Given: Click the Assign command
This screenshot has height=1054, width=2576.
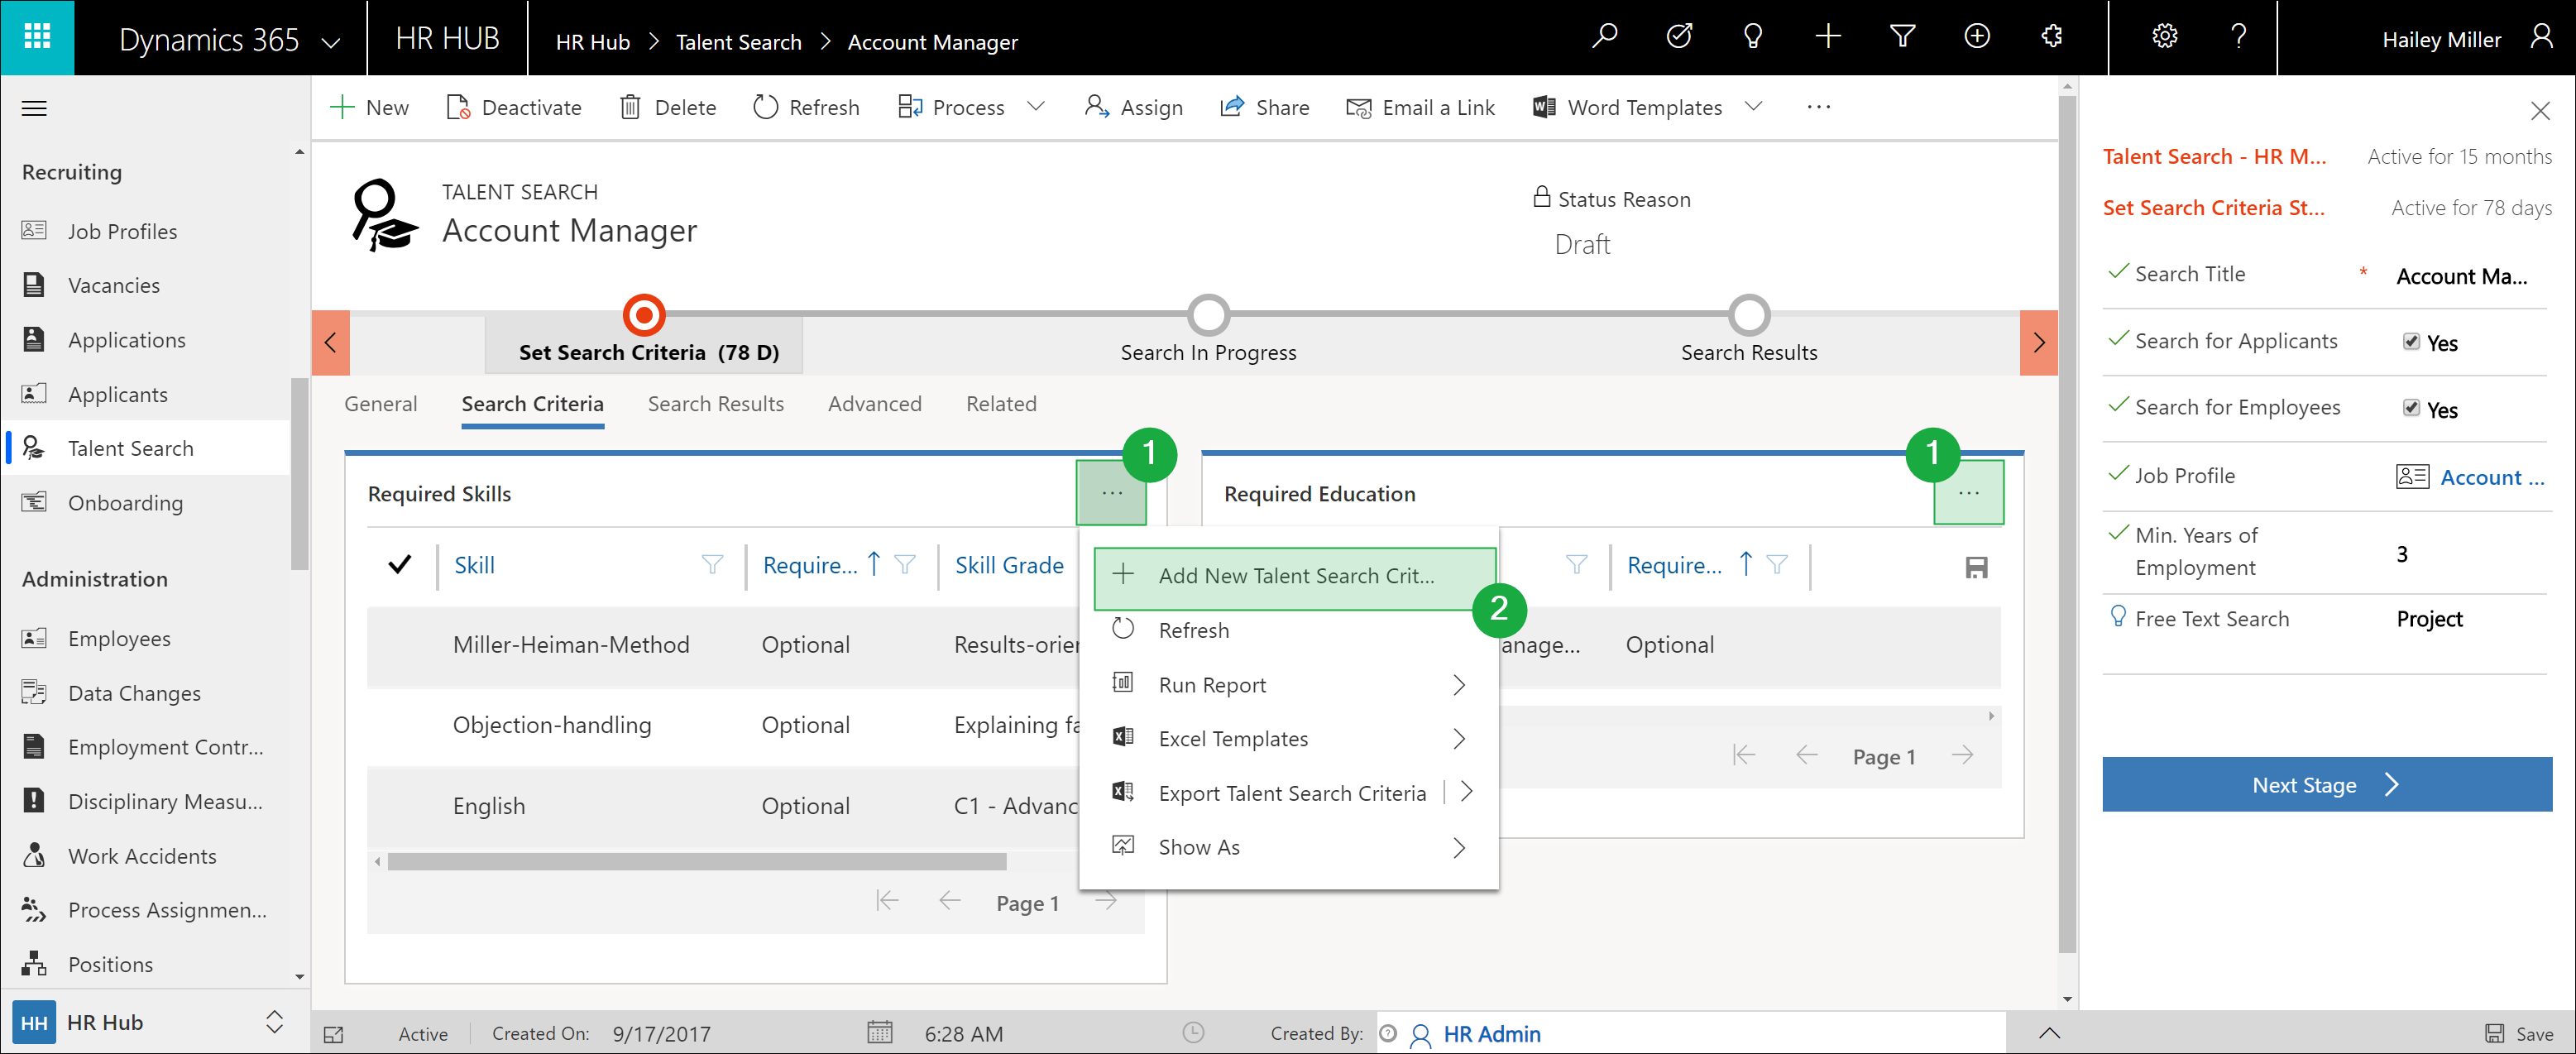Looking at the screenshot, I should (x=1134, y=107).
